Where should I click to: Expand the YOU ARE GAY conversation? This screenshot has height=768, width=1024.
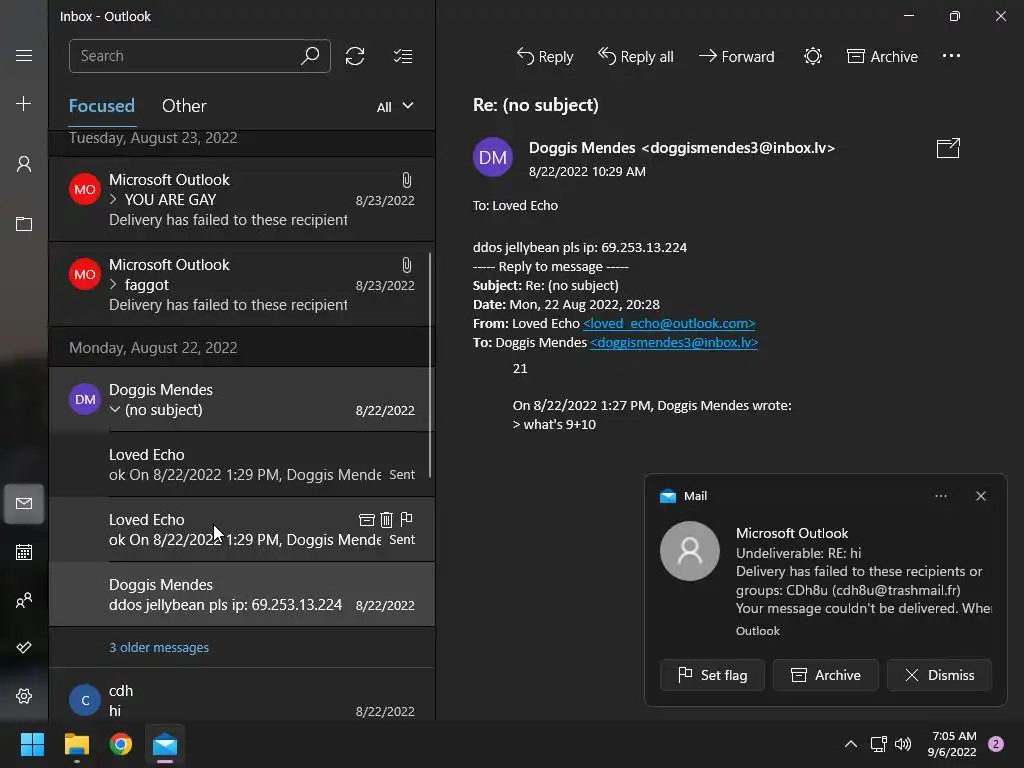click(114, 199)
